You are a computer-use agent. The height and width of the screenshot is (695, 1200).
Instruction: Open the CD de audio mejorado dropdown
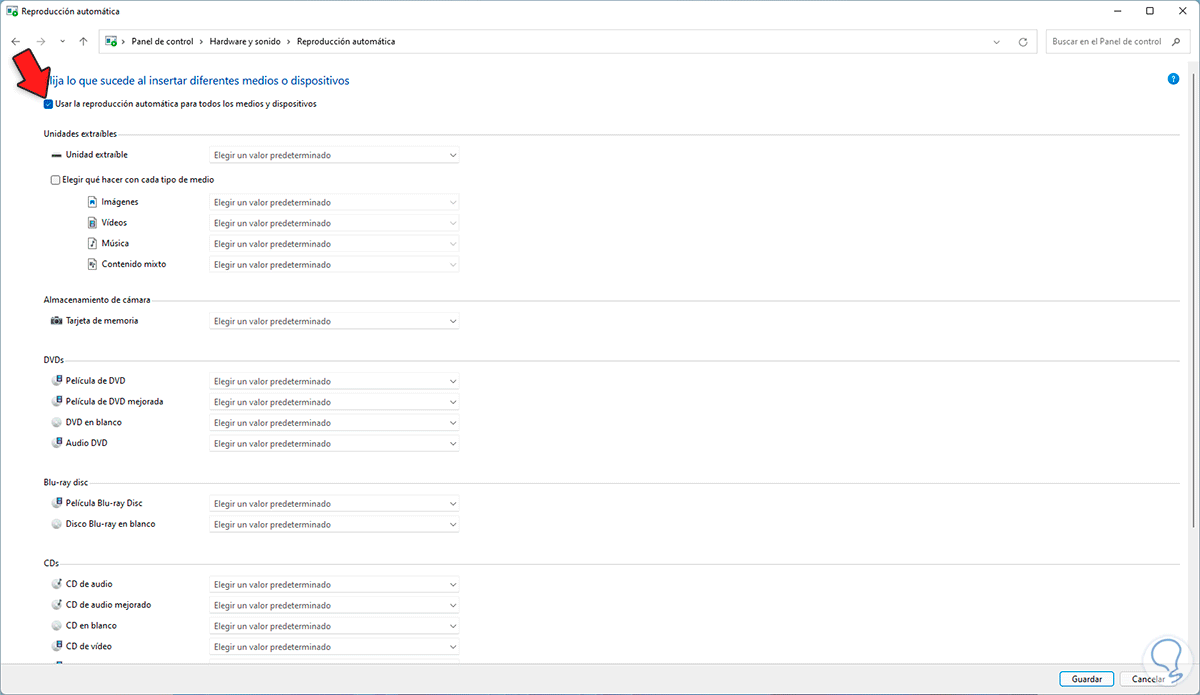click(x=334, y=605)
